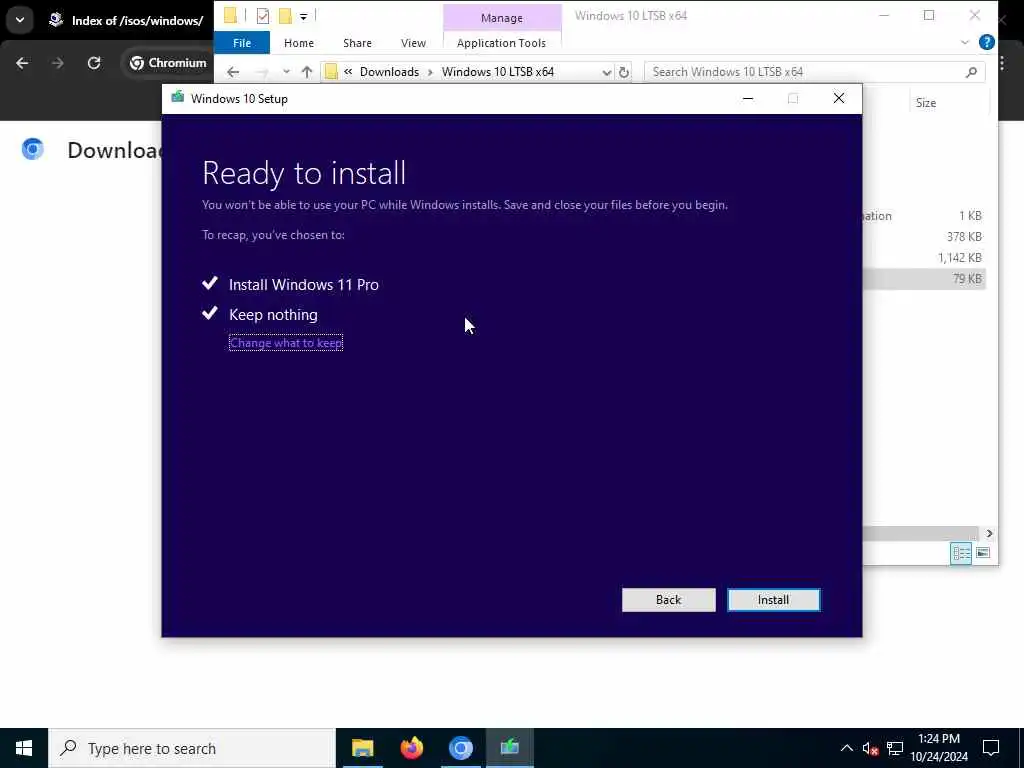
Task: Close the Windows 10 Setup dialog
Action: (839, 99)
